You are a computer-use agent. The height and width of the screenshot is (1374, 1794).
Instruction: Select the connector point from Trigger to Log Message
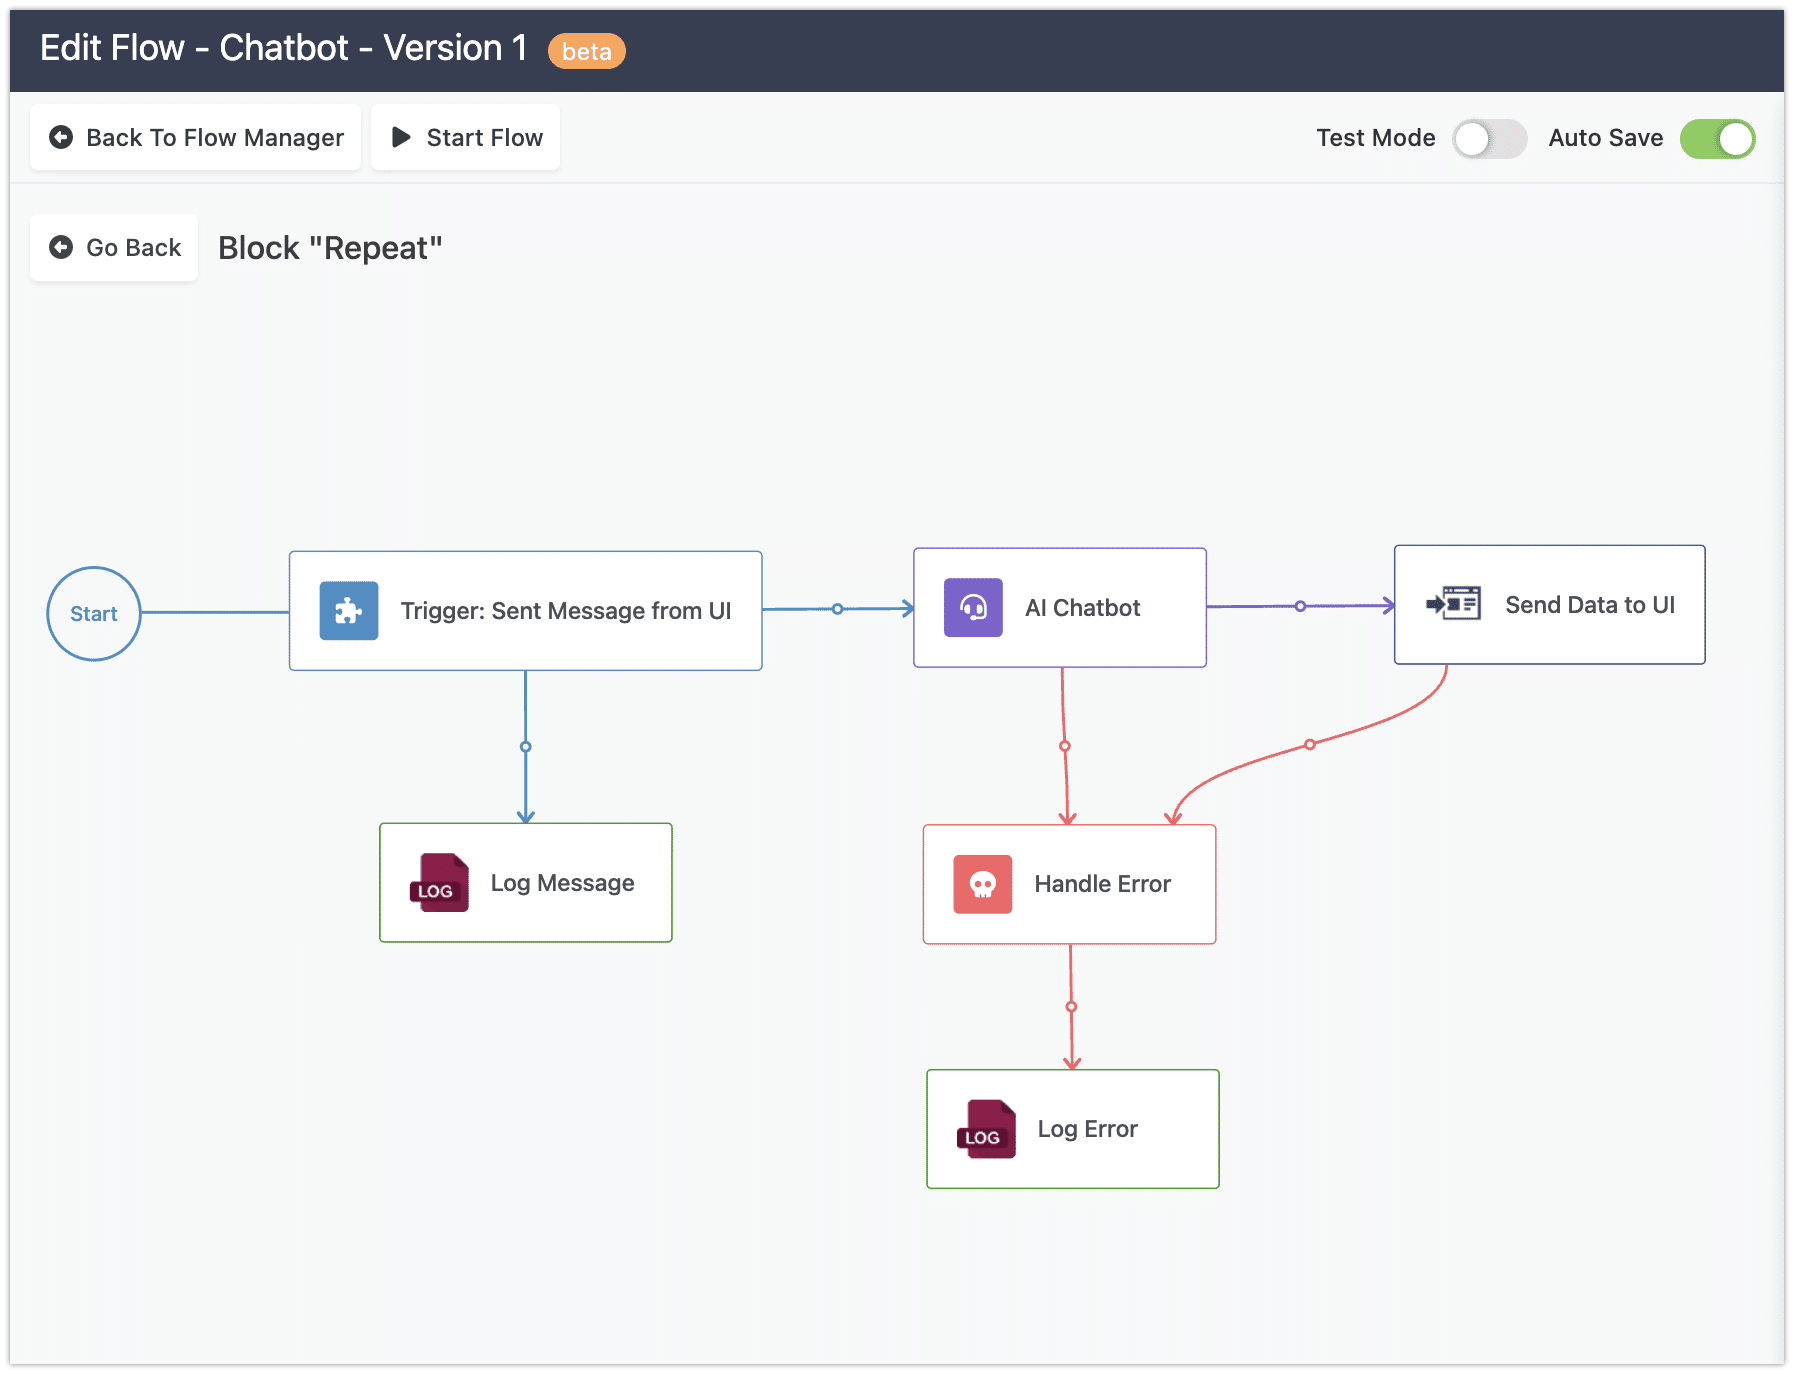tap(526, 747)
